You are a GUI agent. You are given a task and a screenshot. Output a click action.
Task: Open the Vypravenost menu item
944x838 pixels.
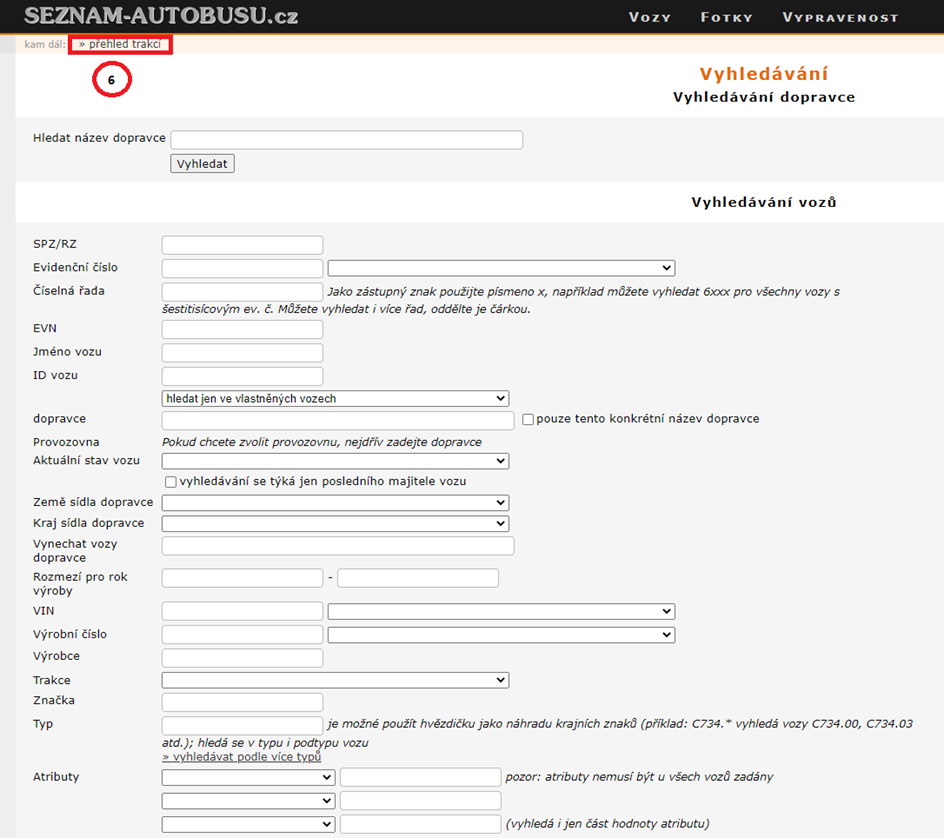coord(840,17)
